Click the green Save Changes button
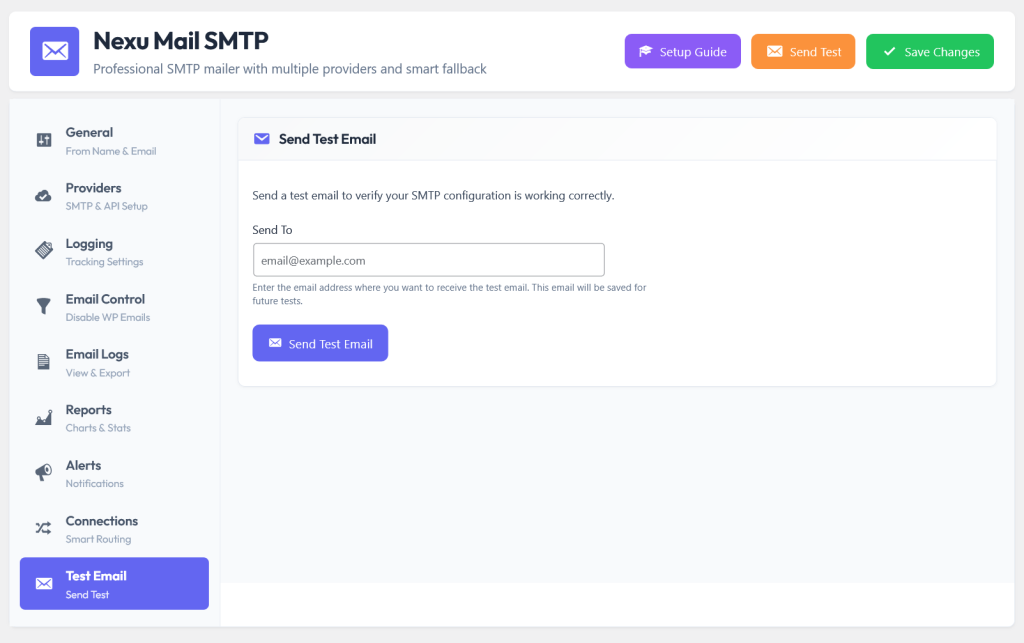 [930, 52]
